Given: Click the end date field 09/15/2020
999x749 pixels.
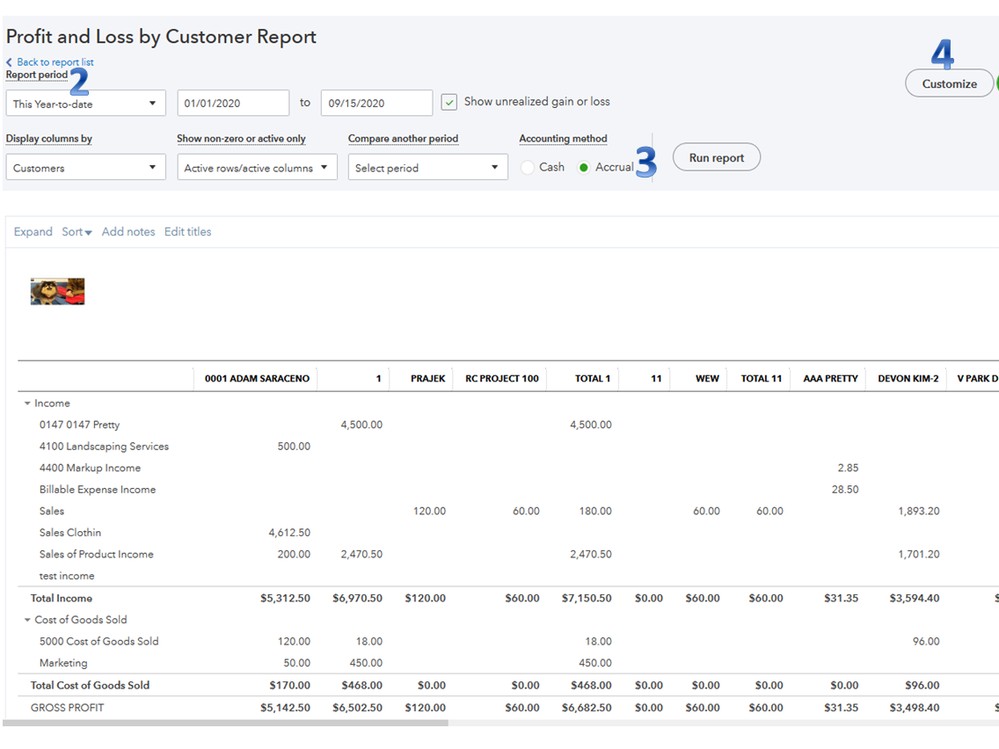Looking at the screenshot, I should coord(377,103).
